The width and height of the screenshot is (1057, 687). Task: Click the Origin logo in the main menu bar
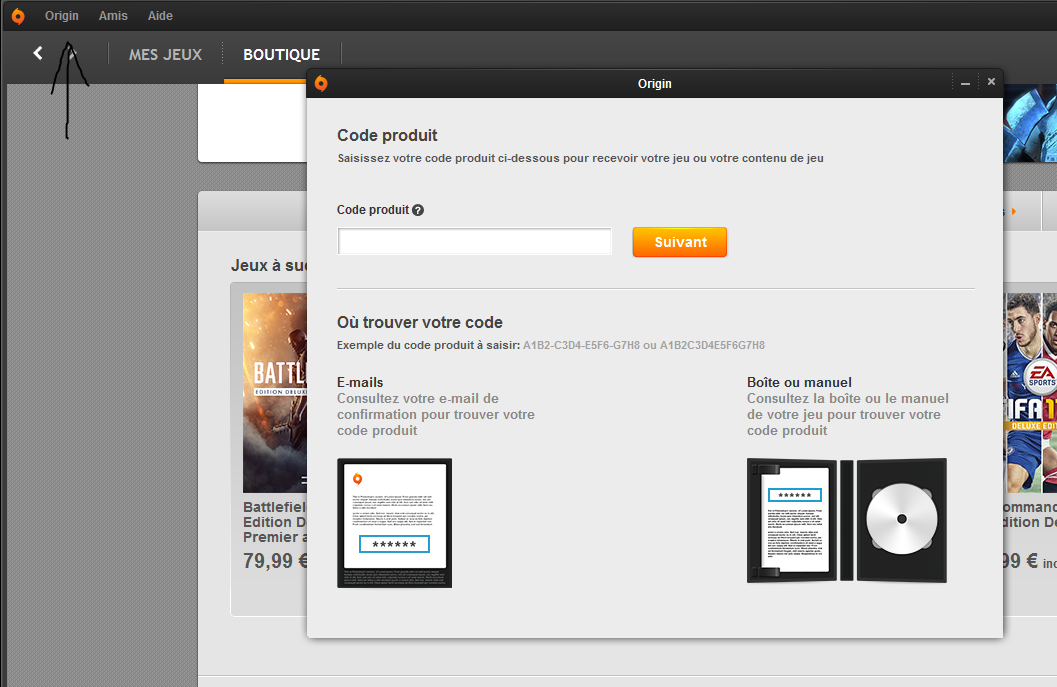click(x=18, y=16)
